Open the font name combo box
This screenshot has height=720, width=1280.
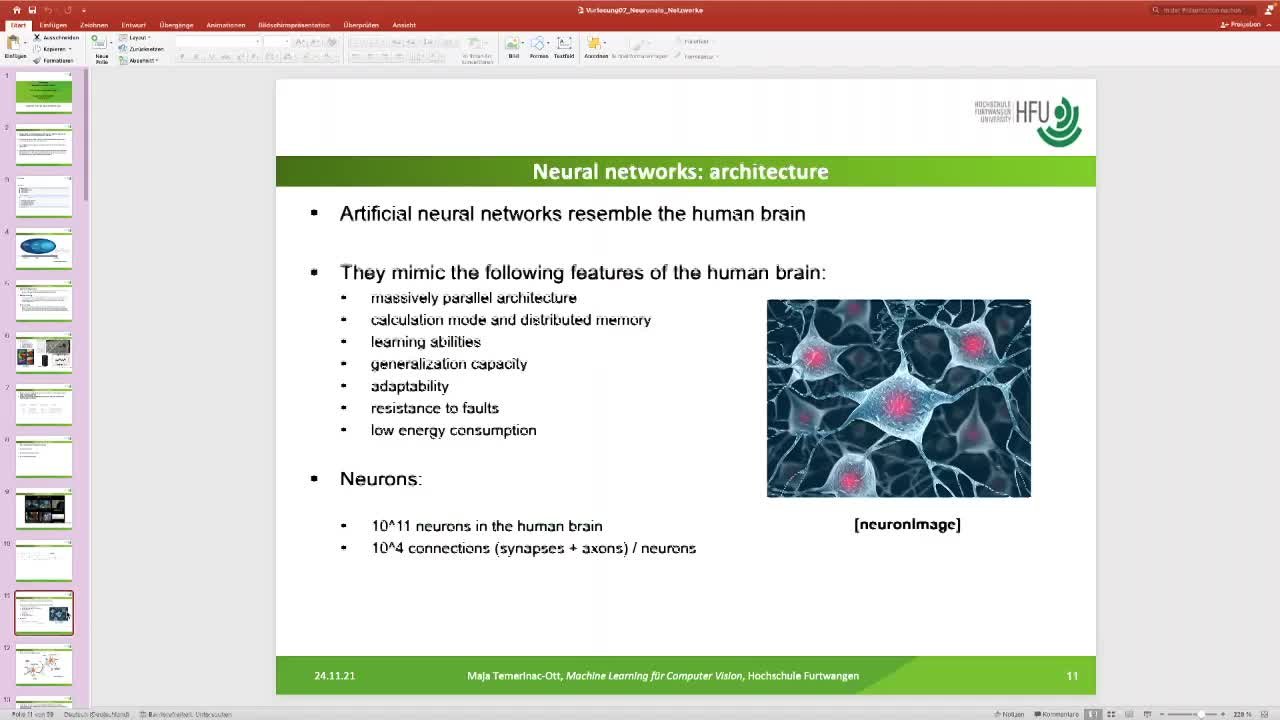(218, 41)
